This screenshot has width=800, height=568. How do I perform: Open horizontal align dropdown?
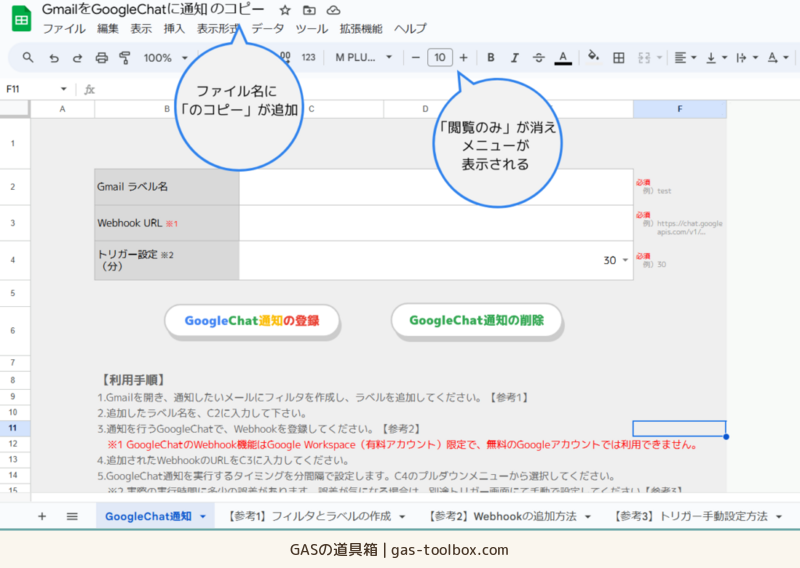click(x=685, y=58)
